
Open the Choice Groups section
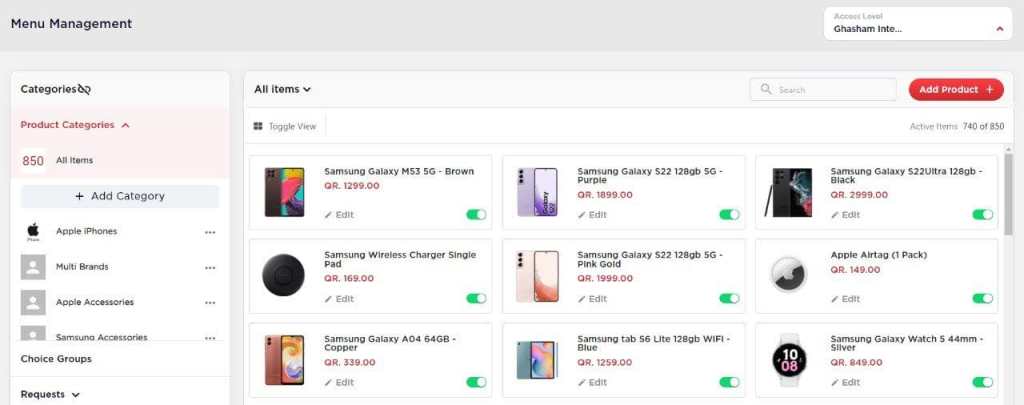(x=56, y=358)
